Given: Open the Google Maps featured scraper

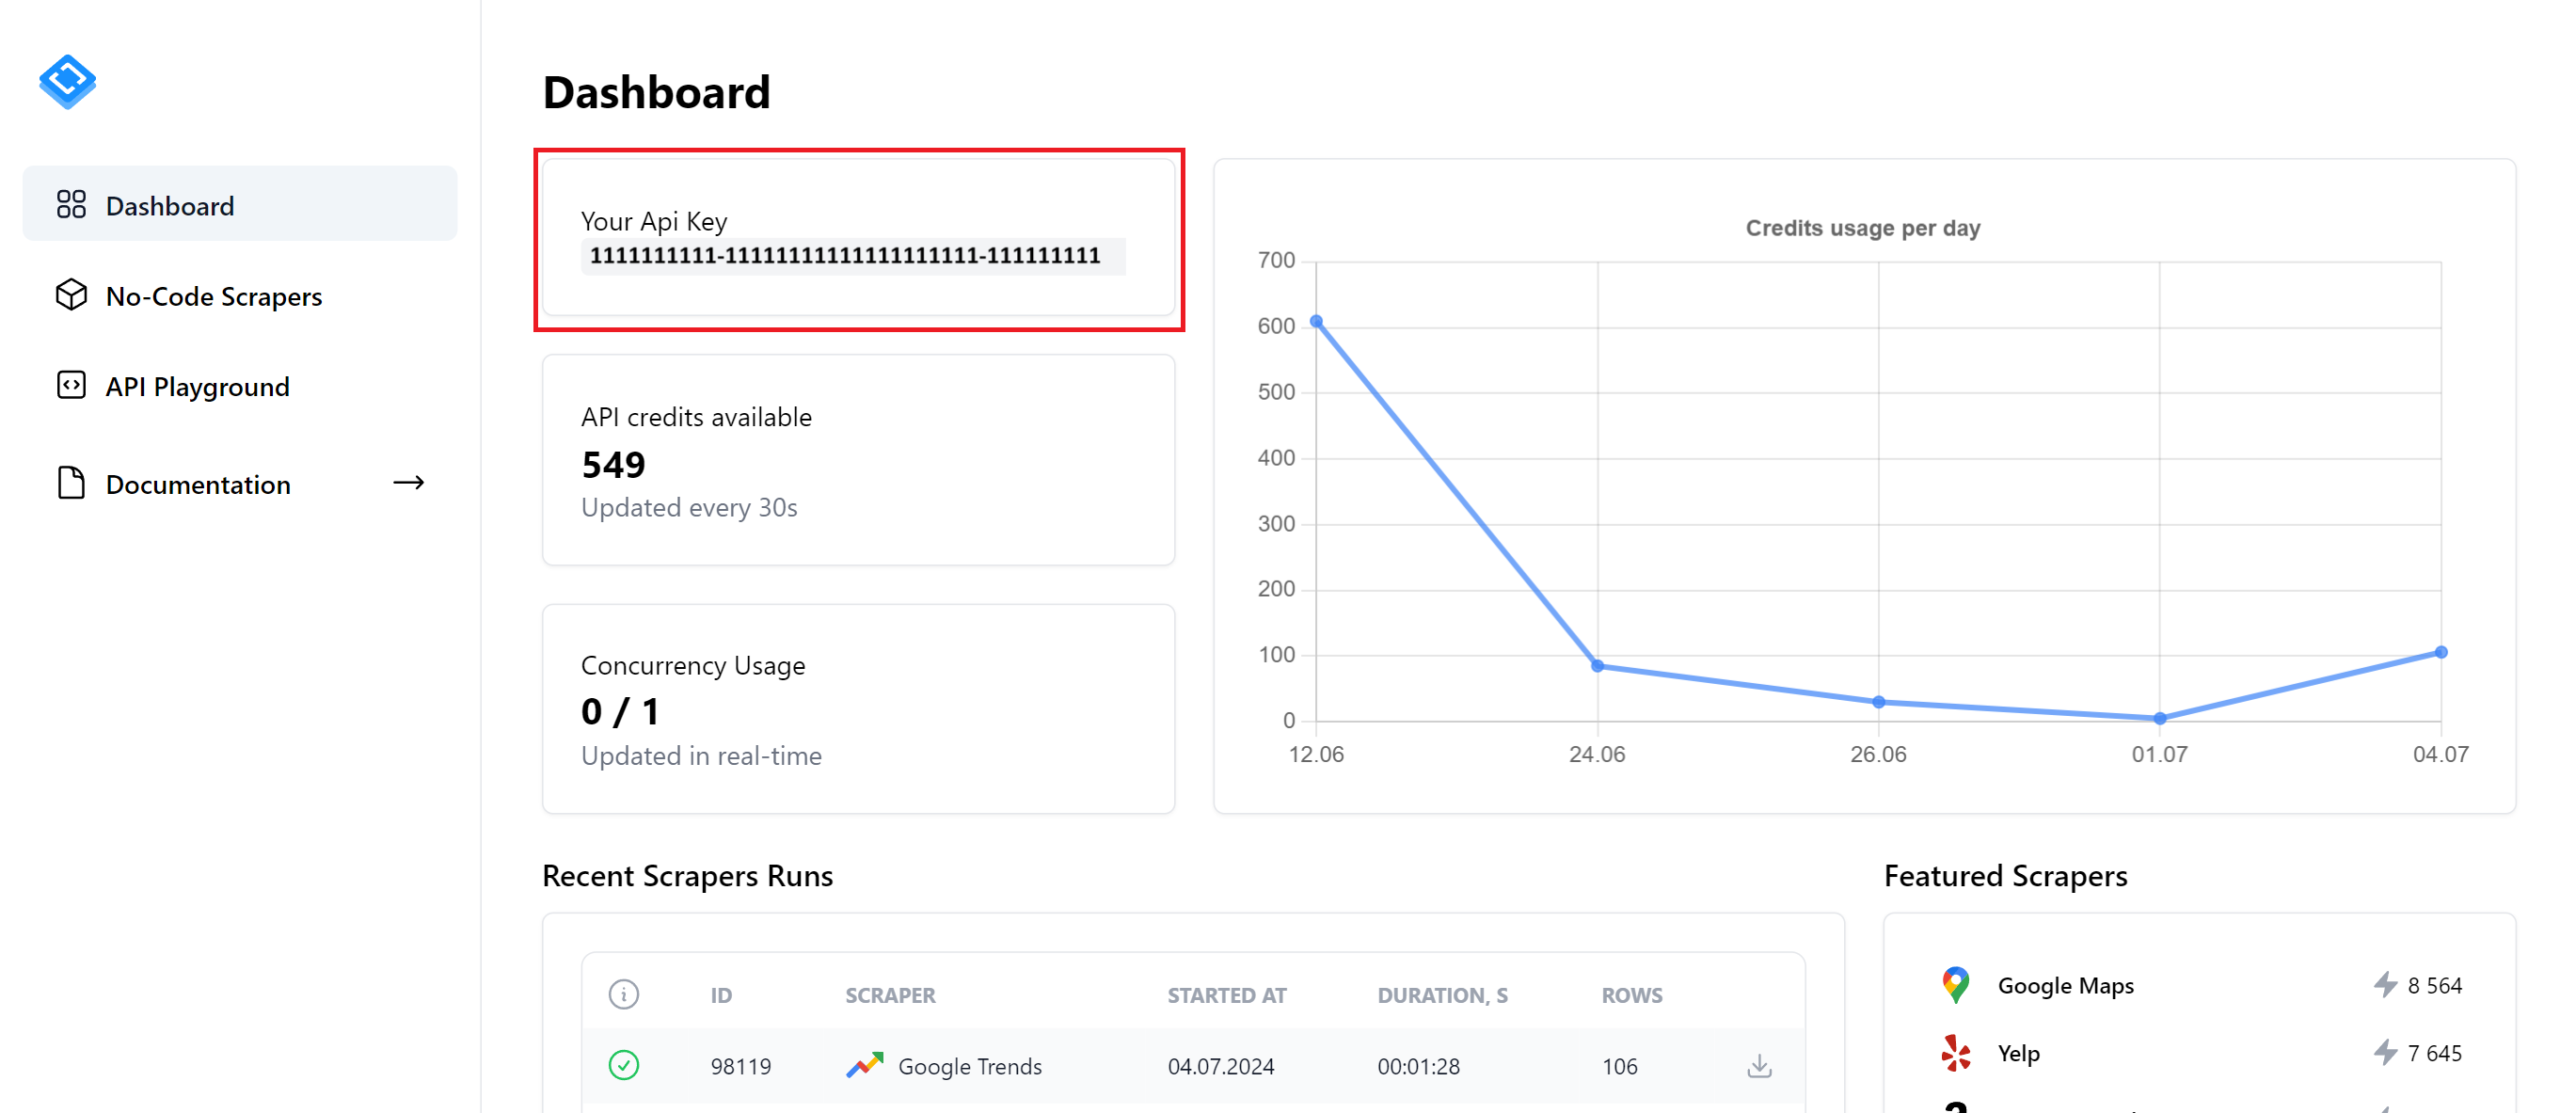Looking at the screenshot, I should tap(2065, 986).
